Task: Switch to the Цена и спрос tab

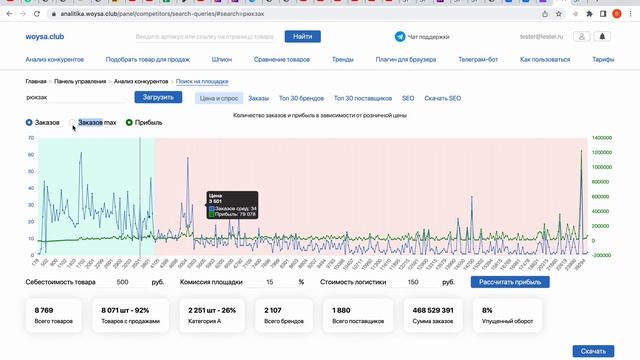Action: [219, 98]
